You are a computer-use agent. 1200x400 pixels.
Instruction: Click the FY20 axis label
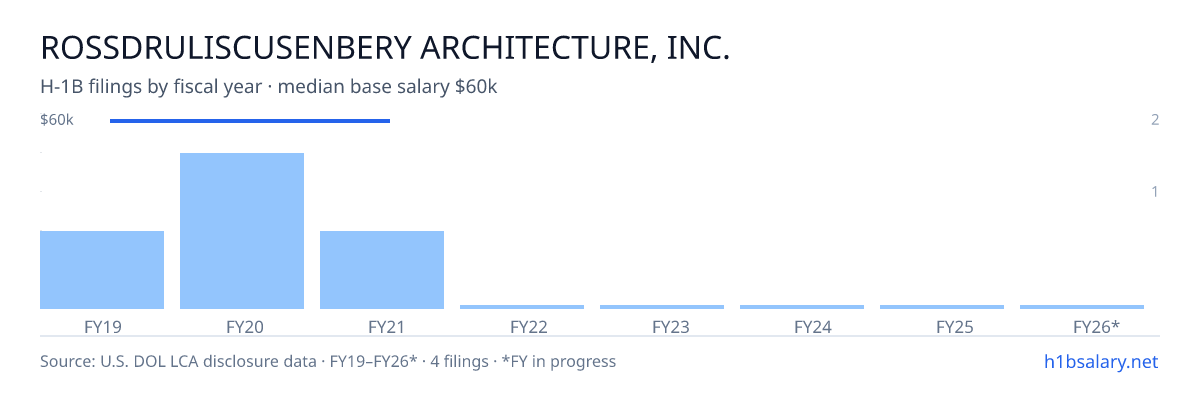click(x=242, y=326)
